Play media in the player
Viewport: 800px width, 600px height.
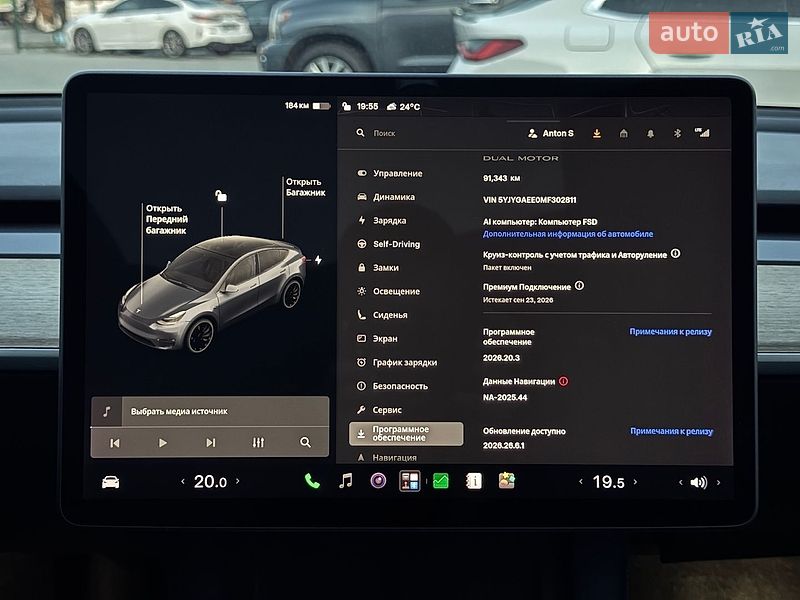tap(162, 443)
